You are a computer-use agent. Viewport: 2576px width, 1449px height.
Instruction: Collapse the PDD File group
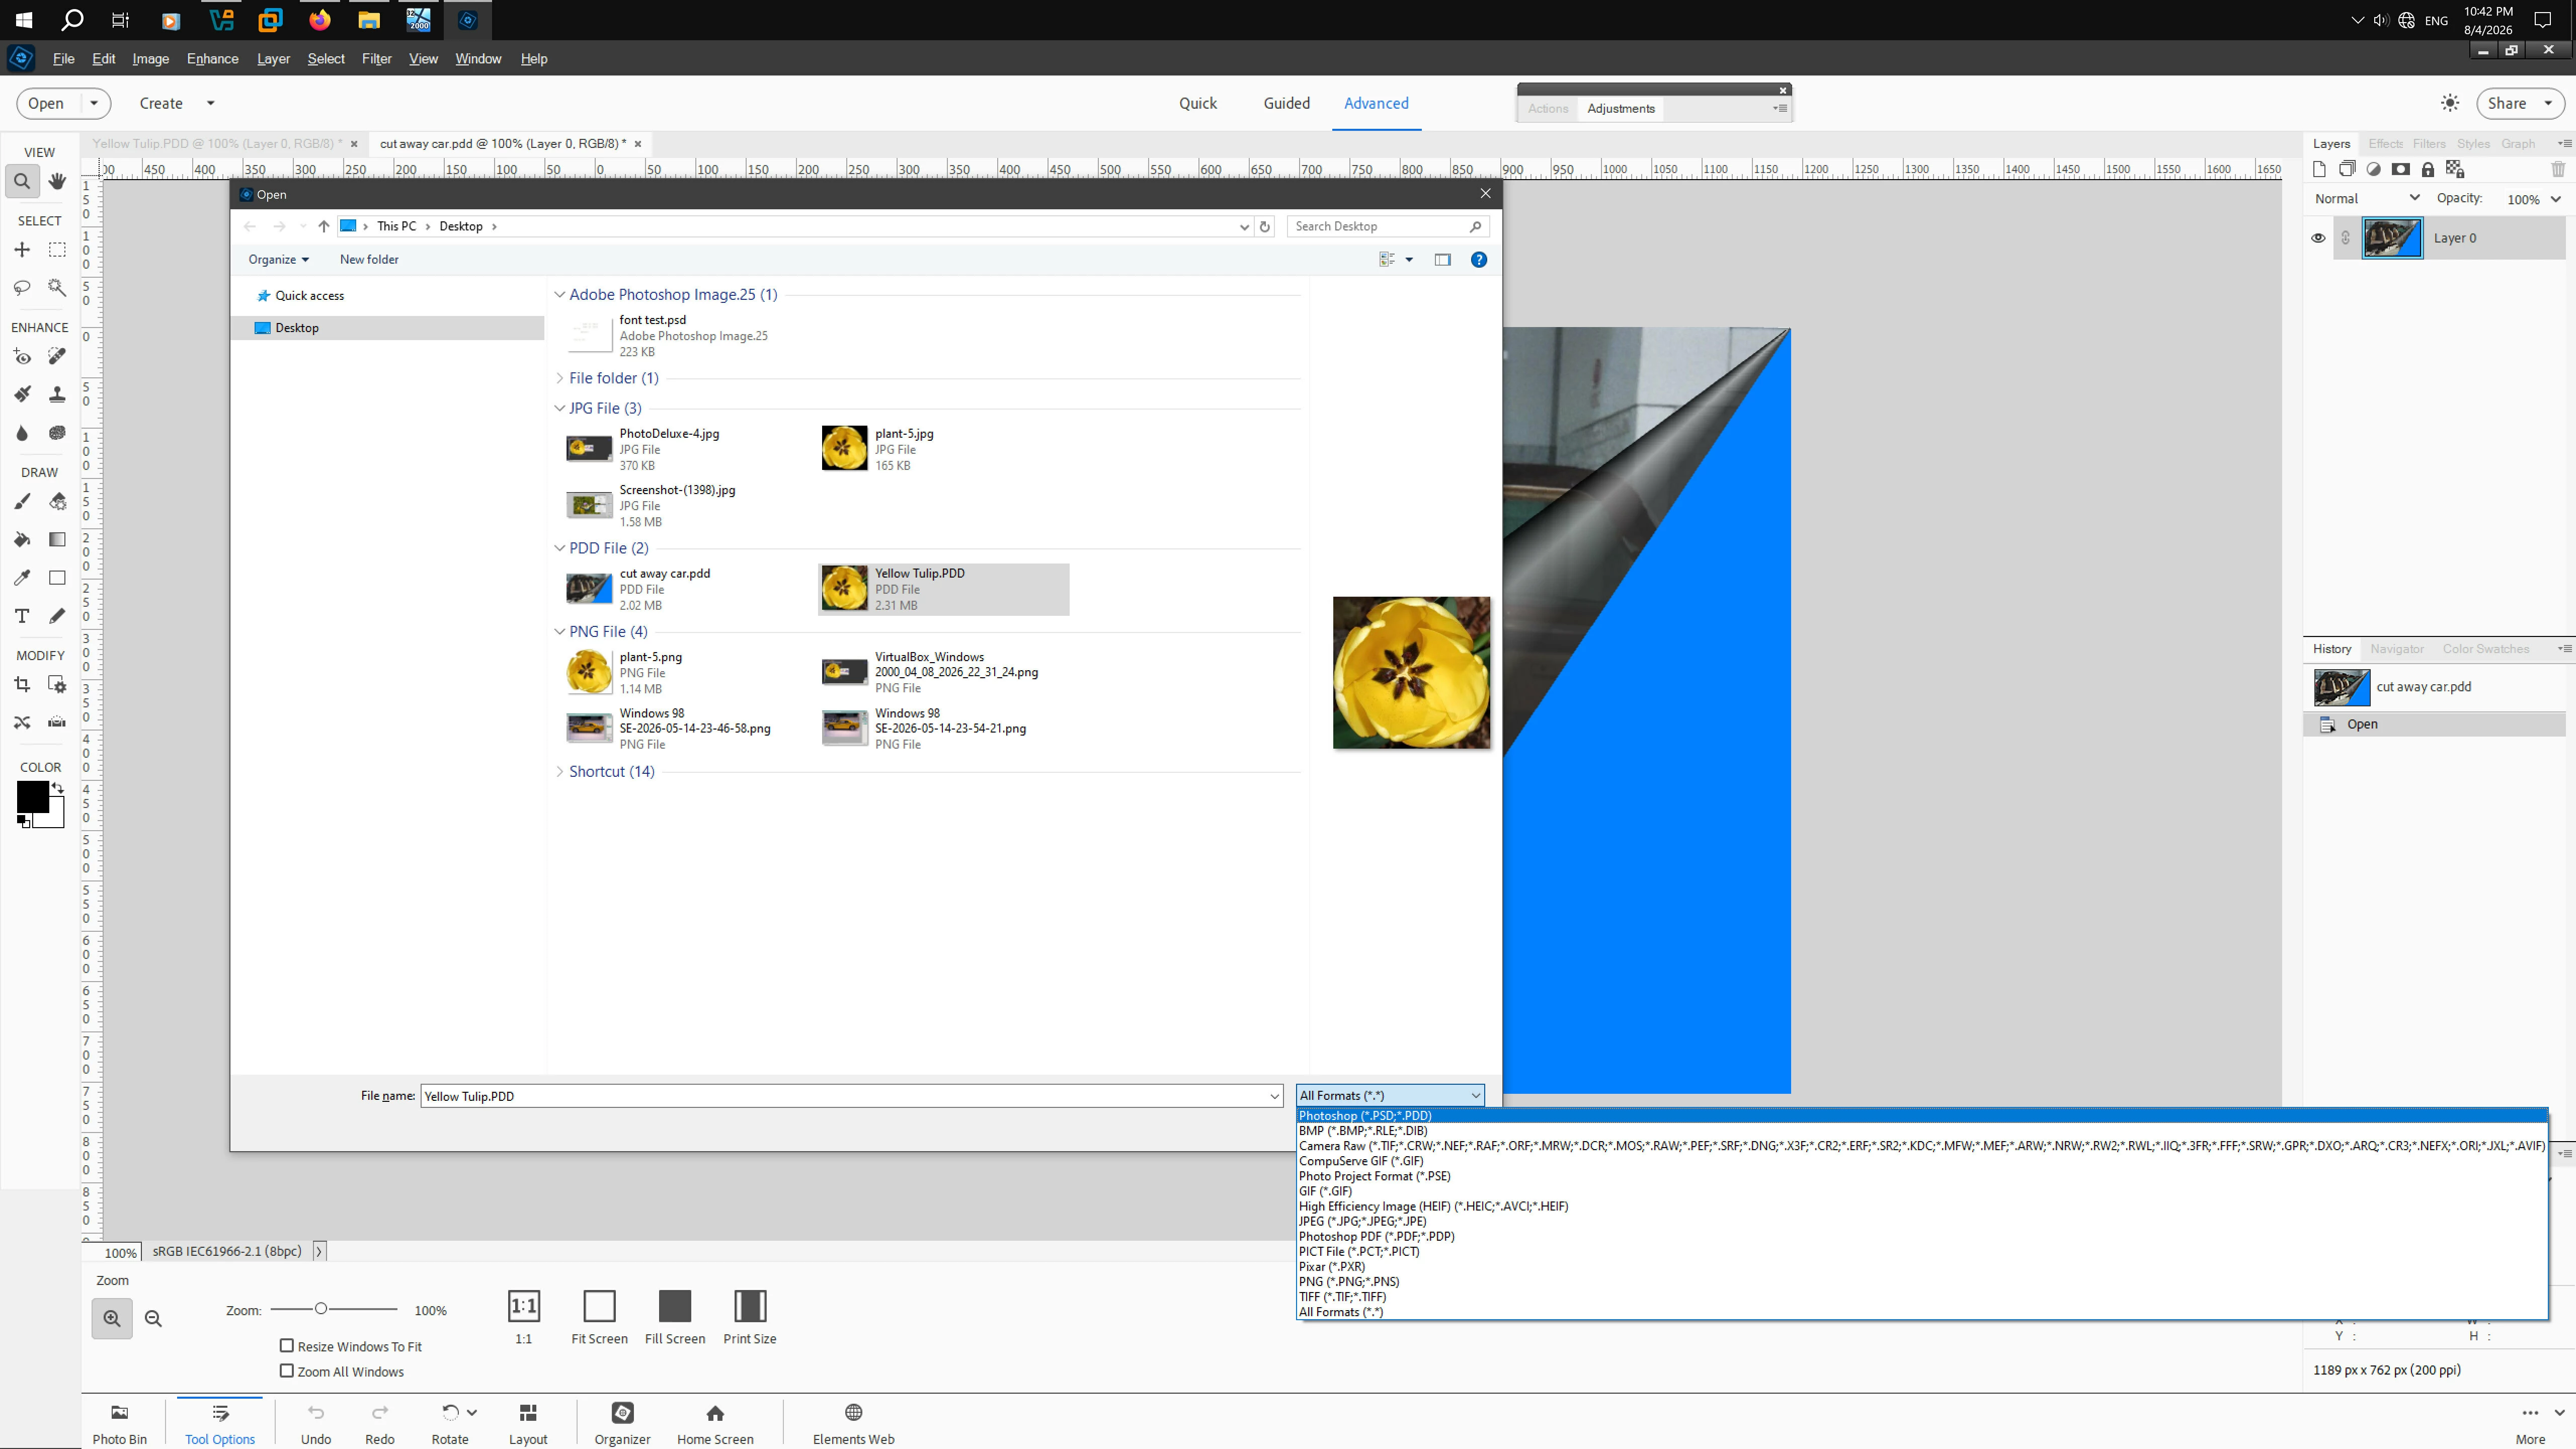[x=560, y=548]
